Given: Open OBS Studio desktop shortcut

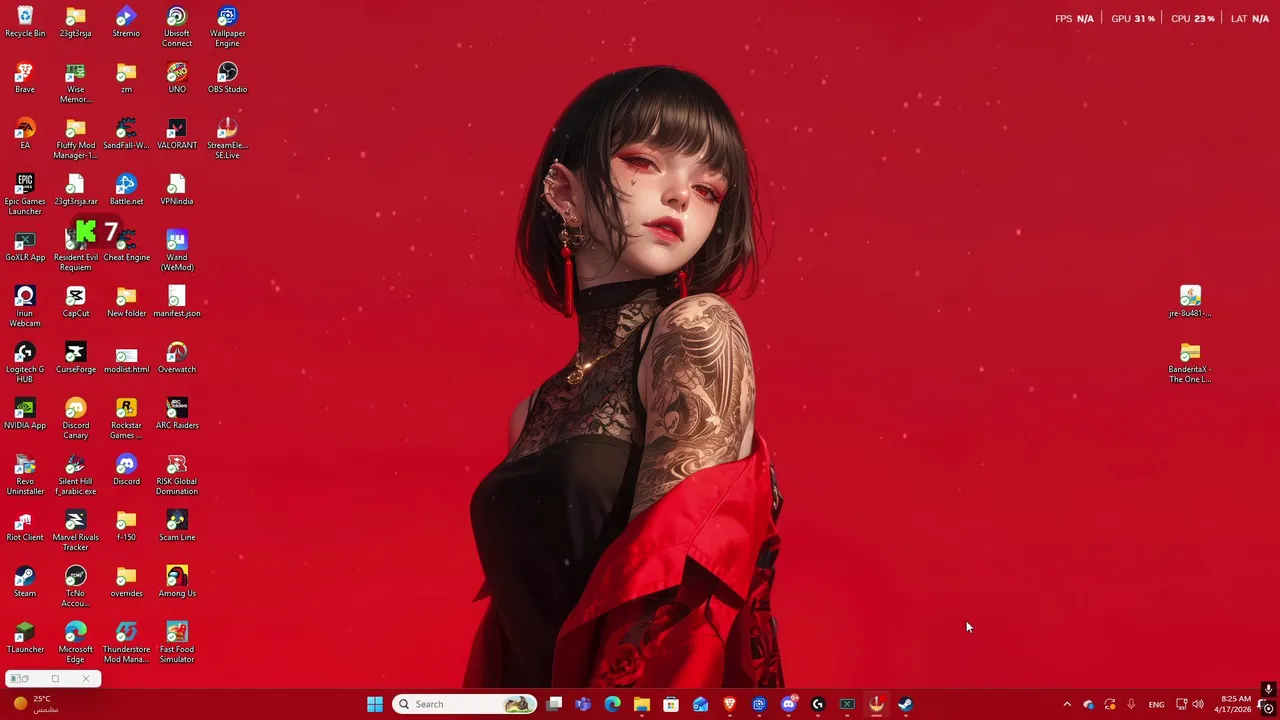Looking at the screenshot, I should pyautogui.click(x=227, y=78).
